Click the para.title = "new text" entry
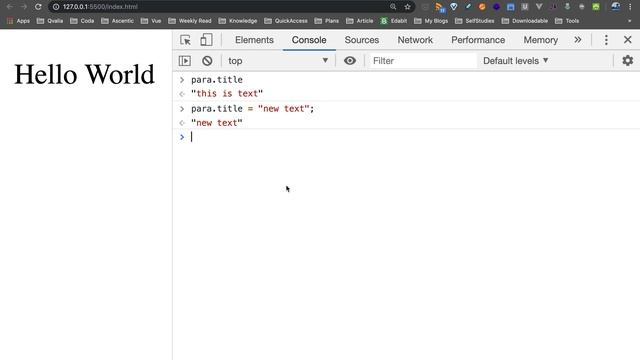 tap(253, 109)
